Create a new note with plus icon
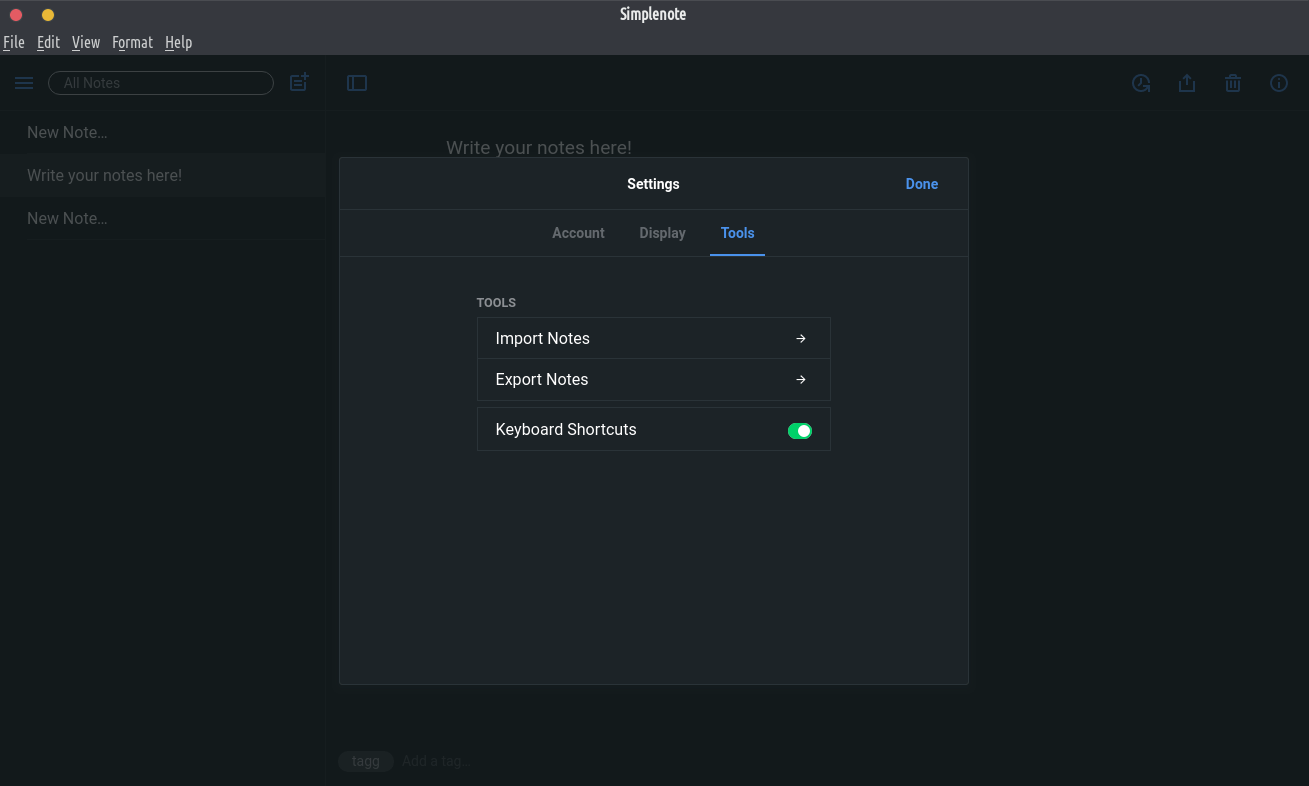Image resolution: width=1309 pixels, height=786 pixels. (299, 83)
